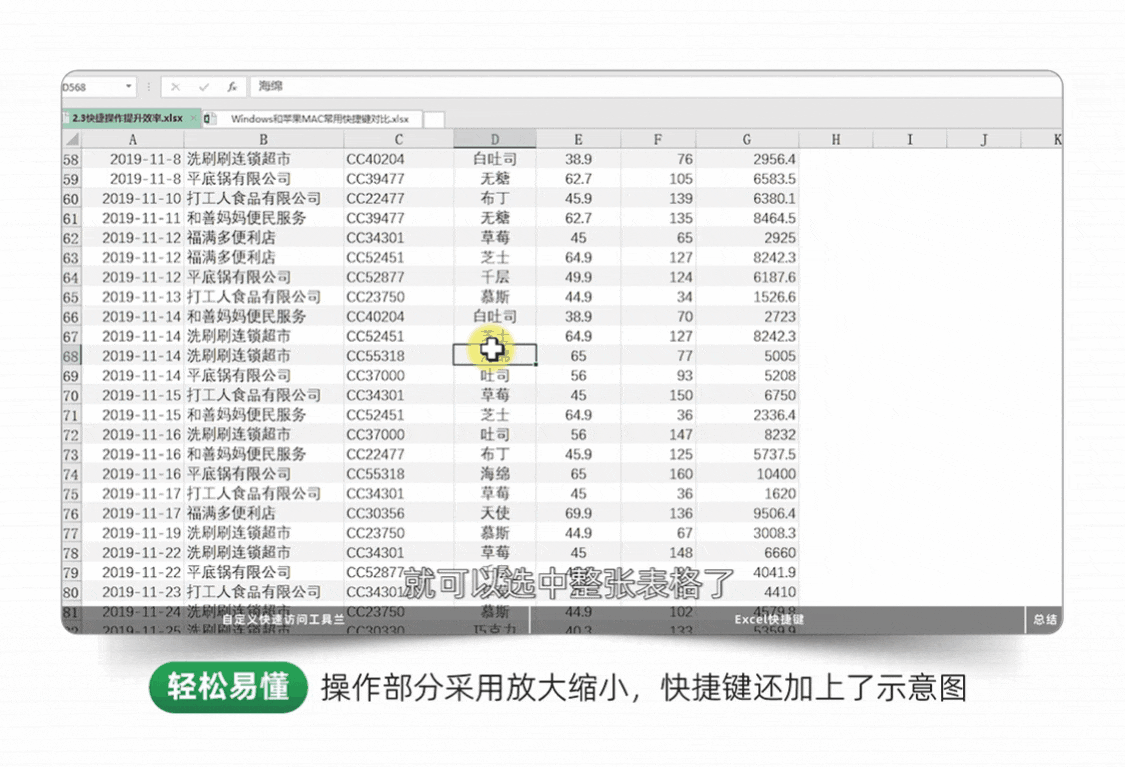The height and width of the screenshot is (767, 1125).
Task: Select column H header
Action: click(836, 139)
